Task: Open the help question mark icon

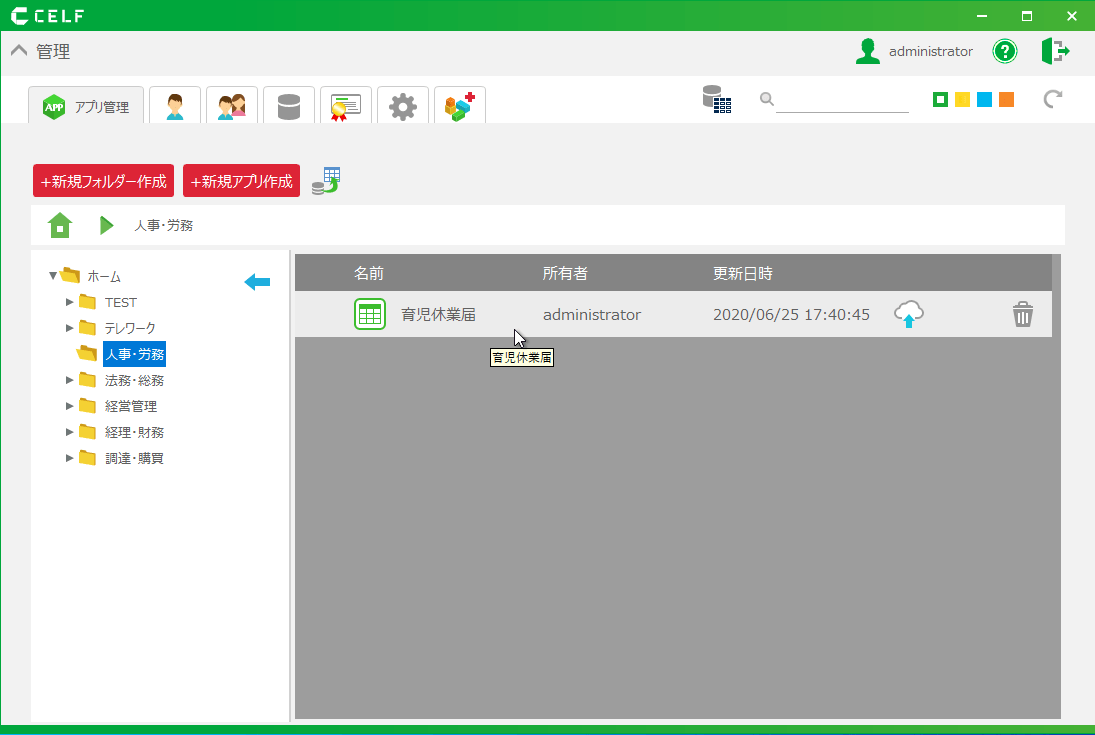Action: [x=1004, y=51]
